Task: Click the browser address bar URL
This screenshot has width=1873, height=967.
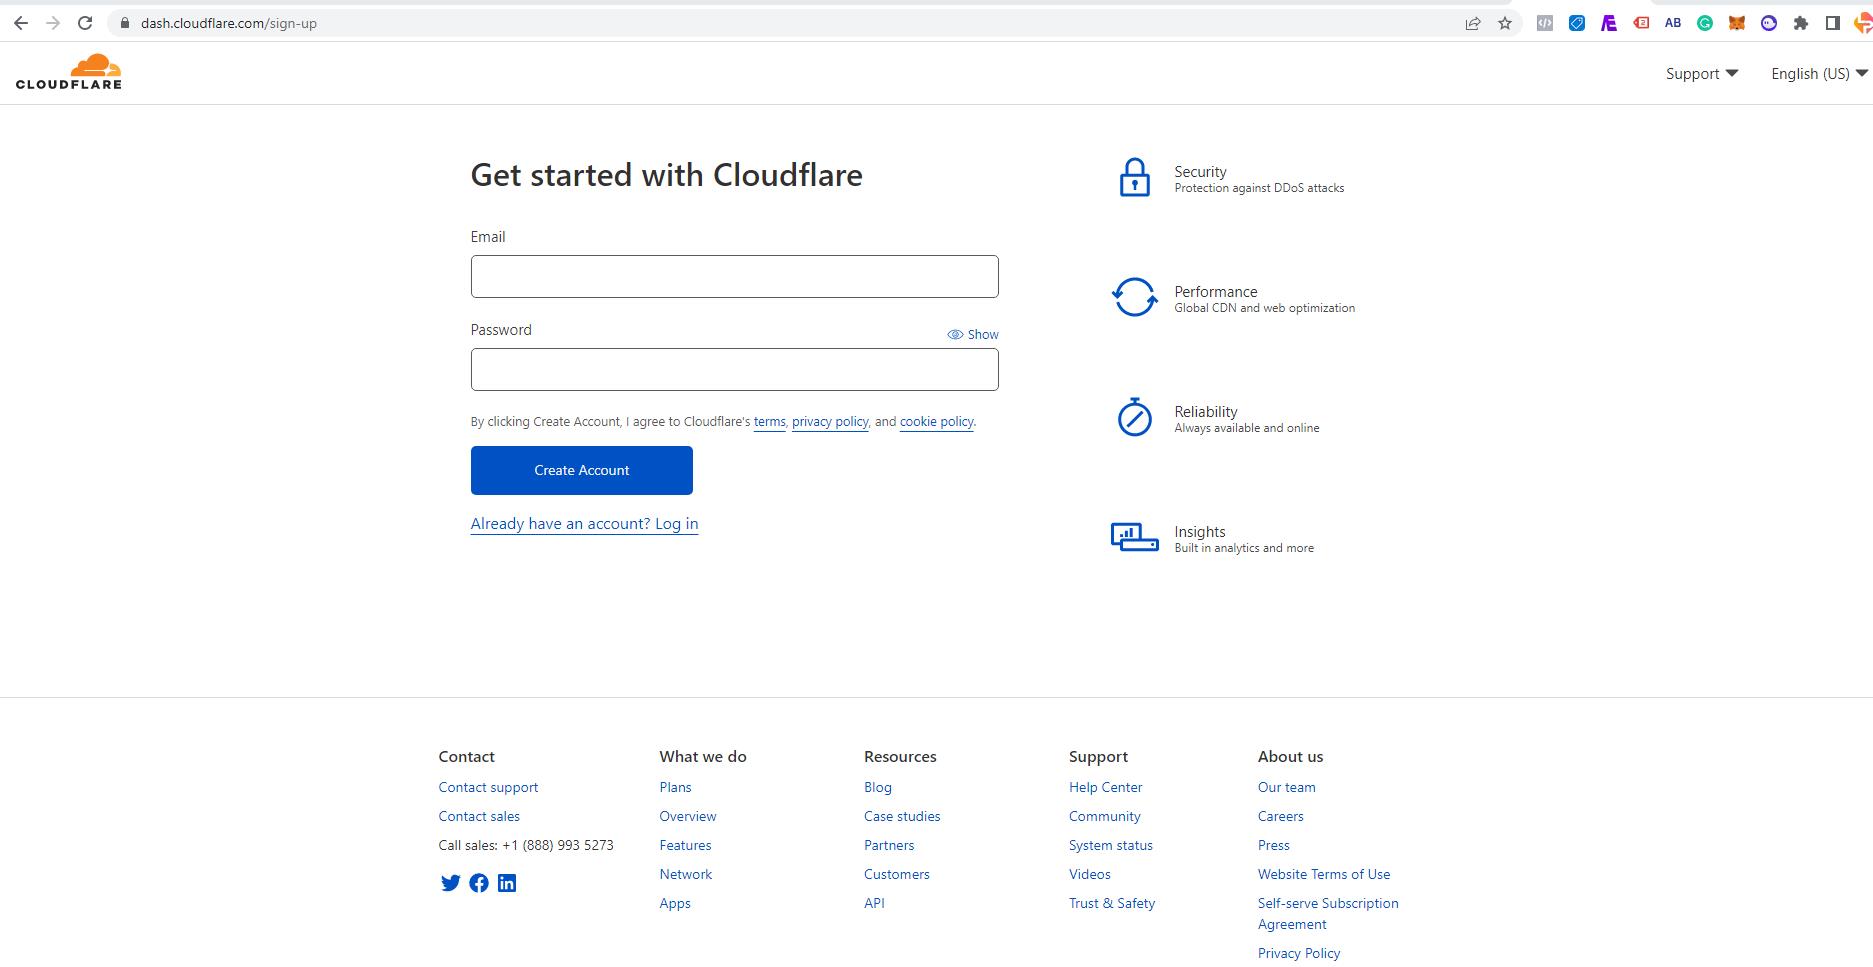Action: [229, 23]
